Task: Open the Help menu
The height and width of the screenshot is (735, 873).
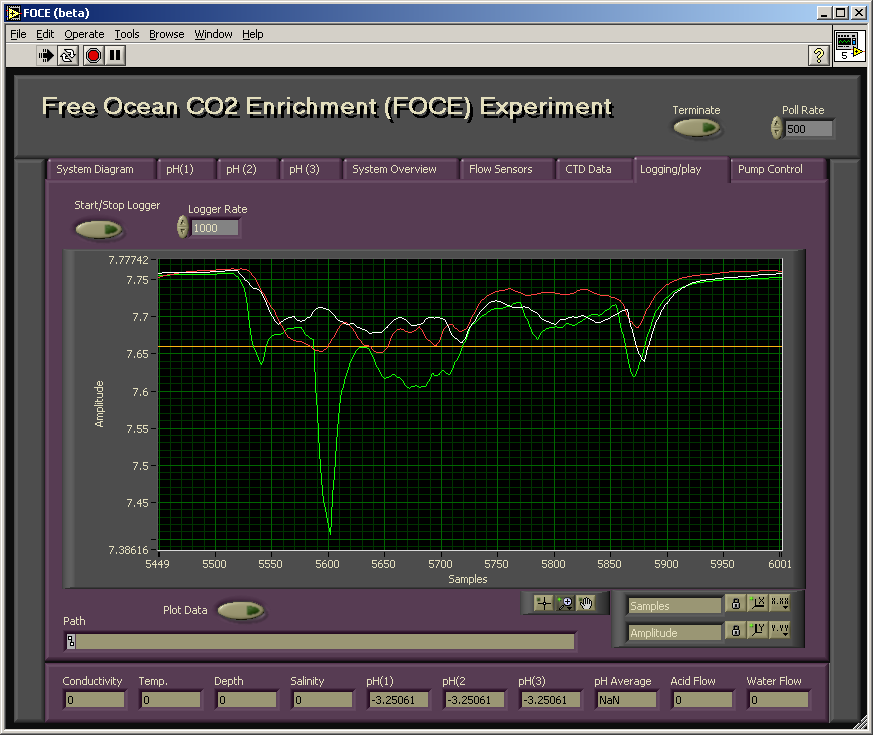Action: click(253, 35)
